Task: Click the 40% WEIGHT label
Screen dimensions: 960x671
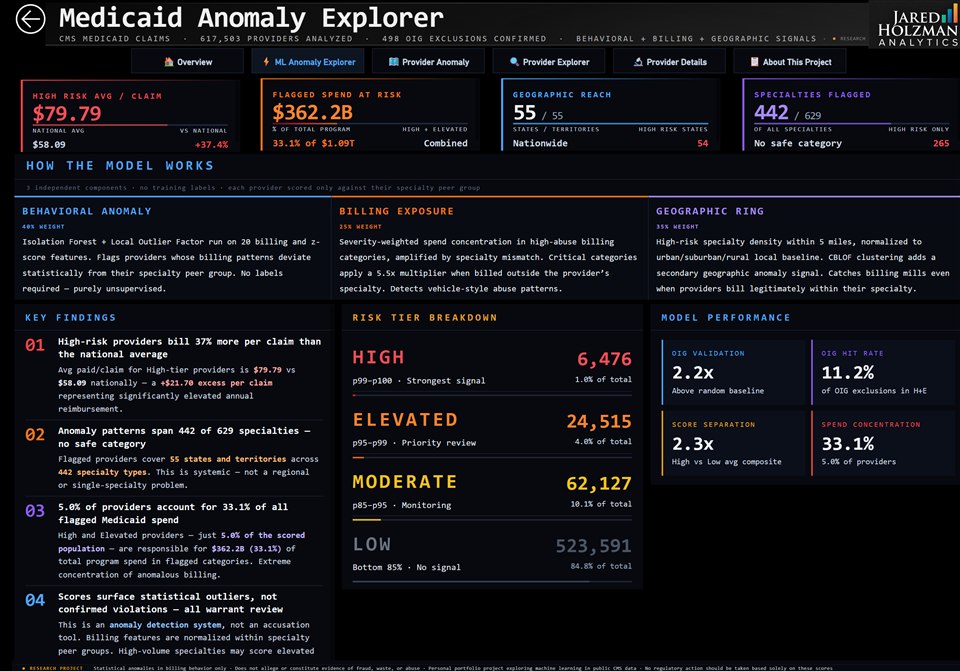Action: (43, 227)
